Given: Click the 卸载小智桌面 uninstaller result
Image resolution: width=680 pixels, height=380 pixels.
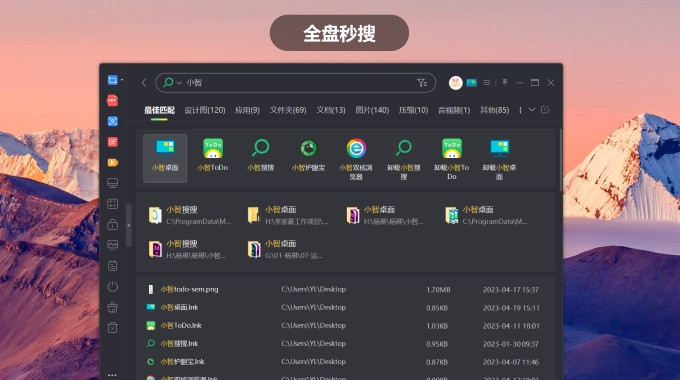Looking at the screenshot, I should (x=500, y=159).
